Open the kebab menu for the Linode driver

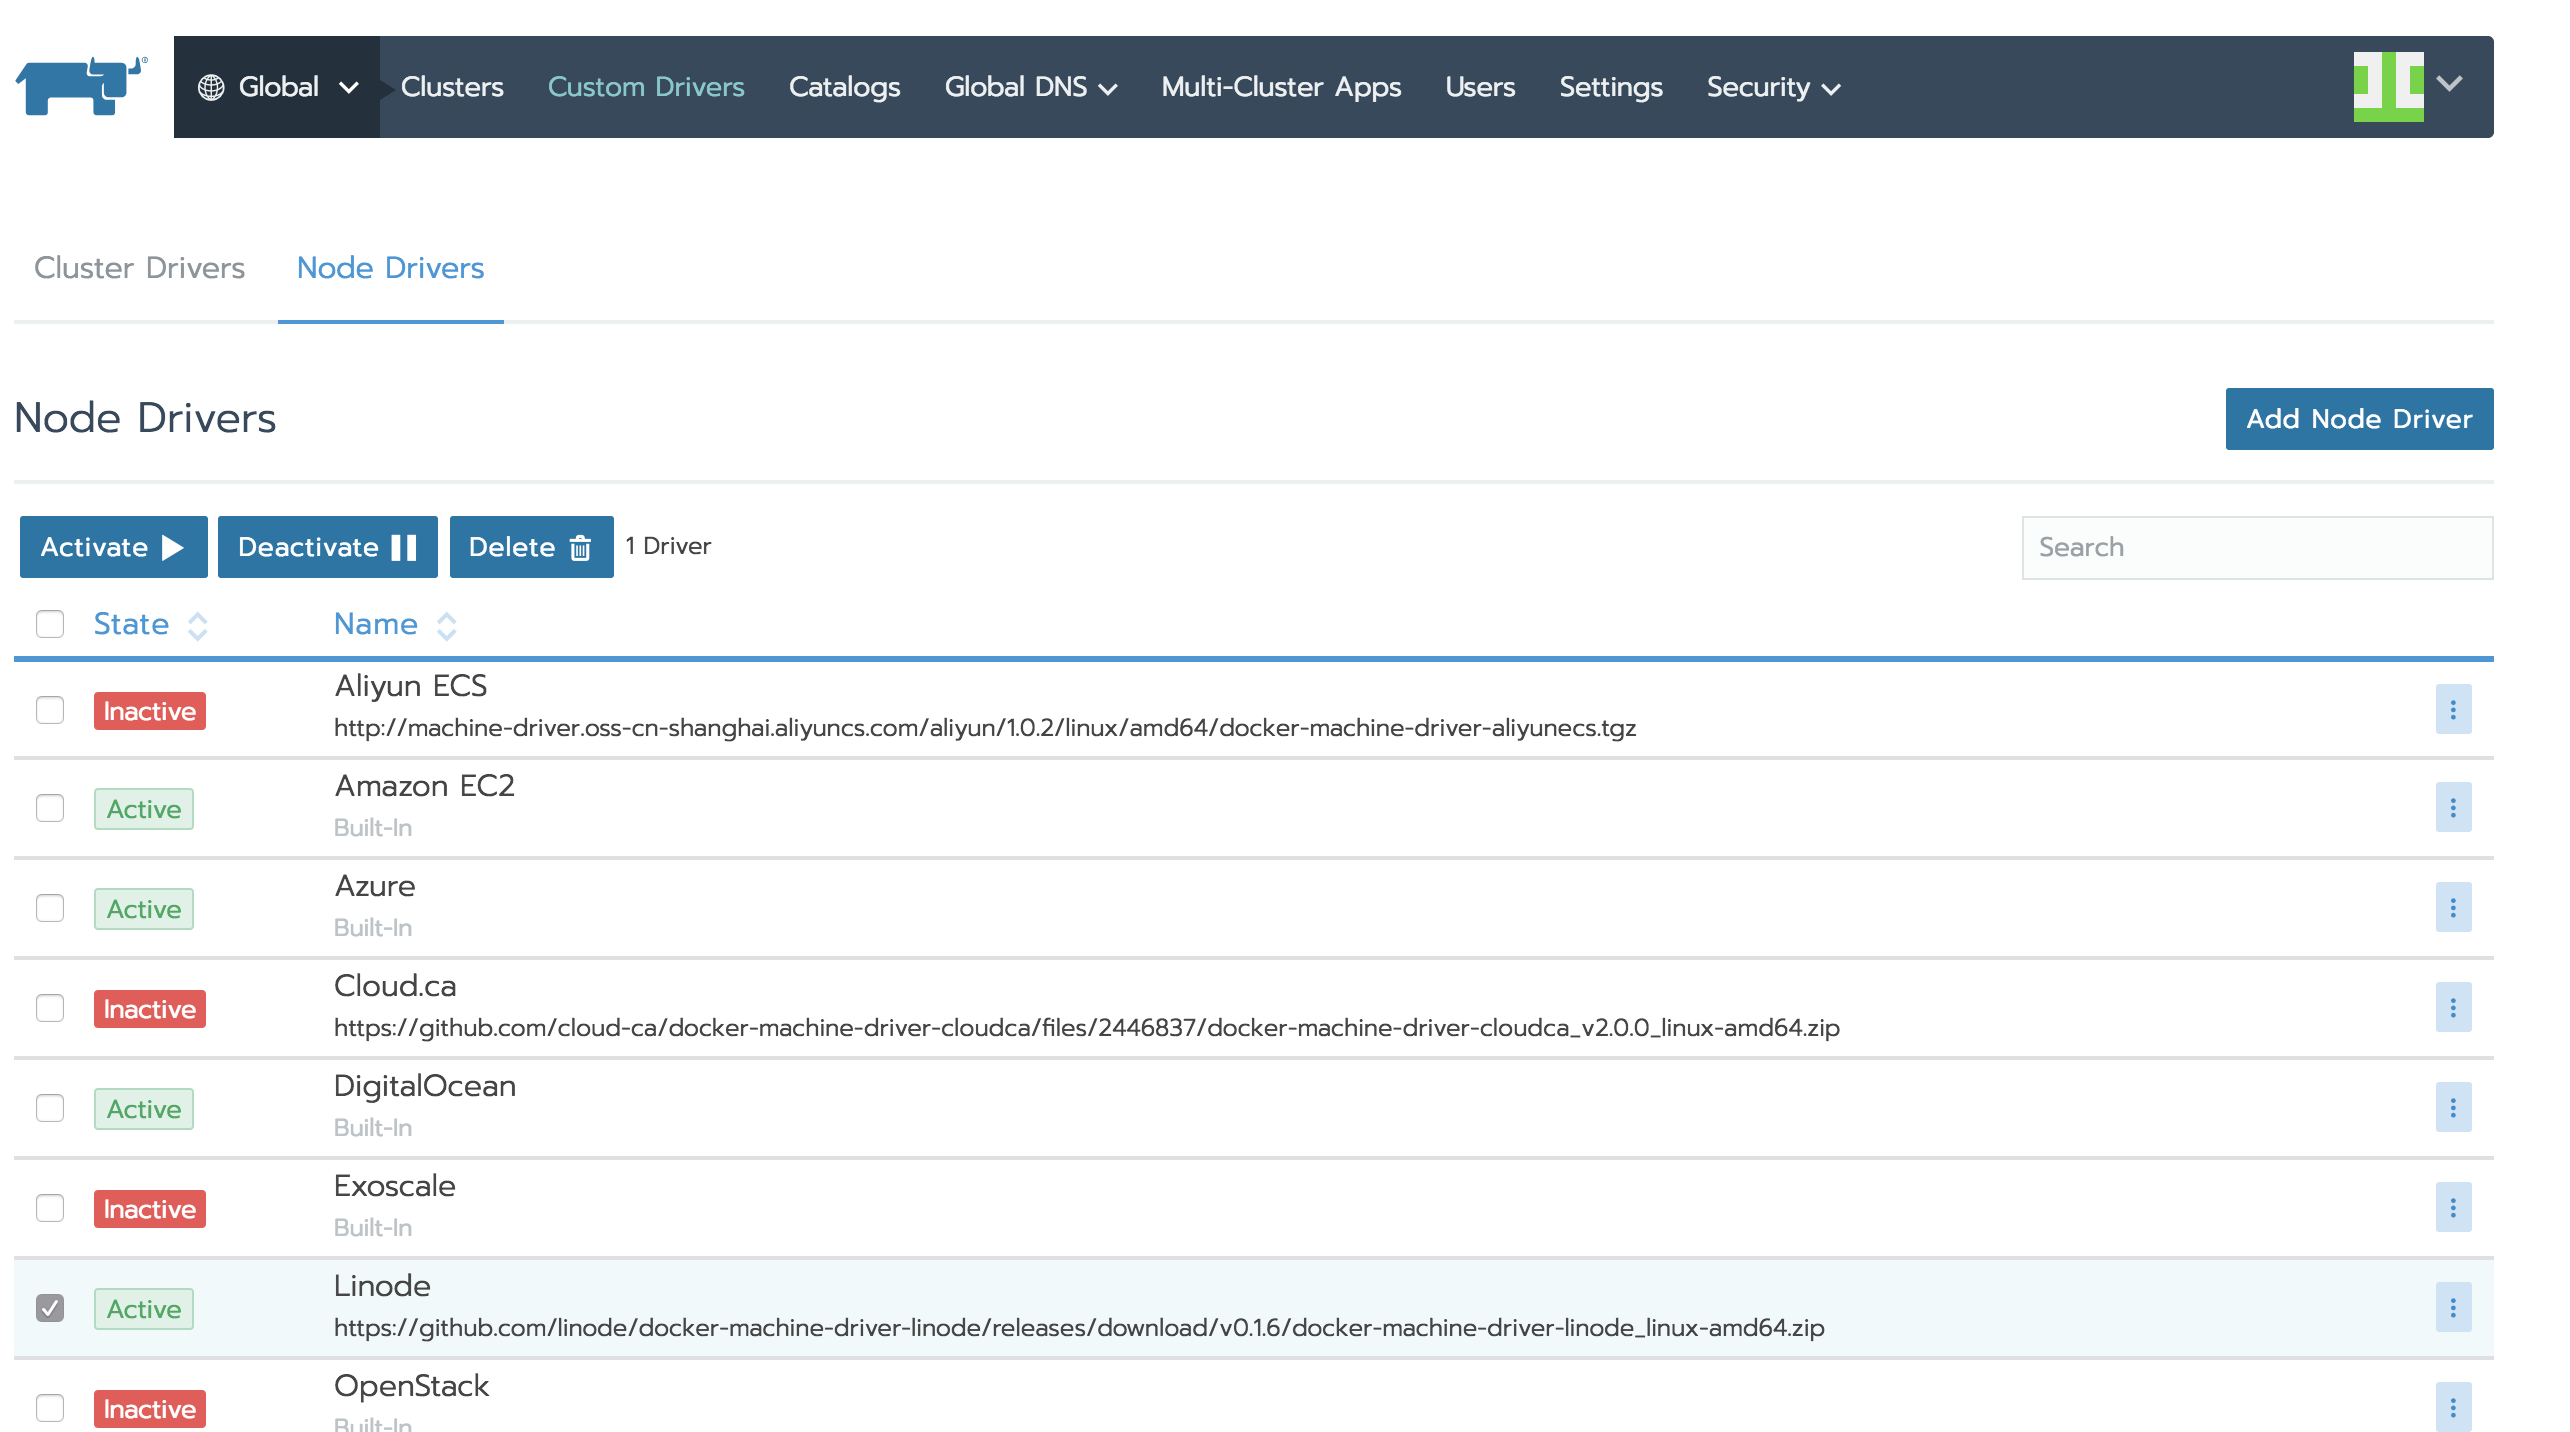pos(2452,1307)
